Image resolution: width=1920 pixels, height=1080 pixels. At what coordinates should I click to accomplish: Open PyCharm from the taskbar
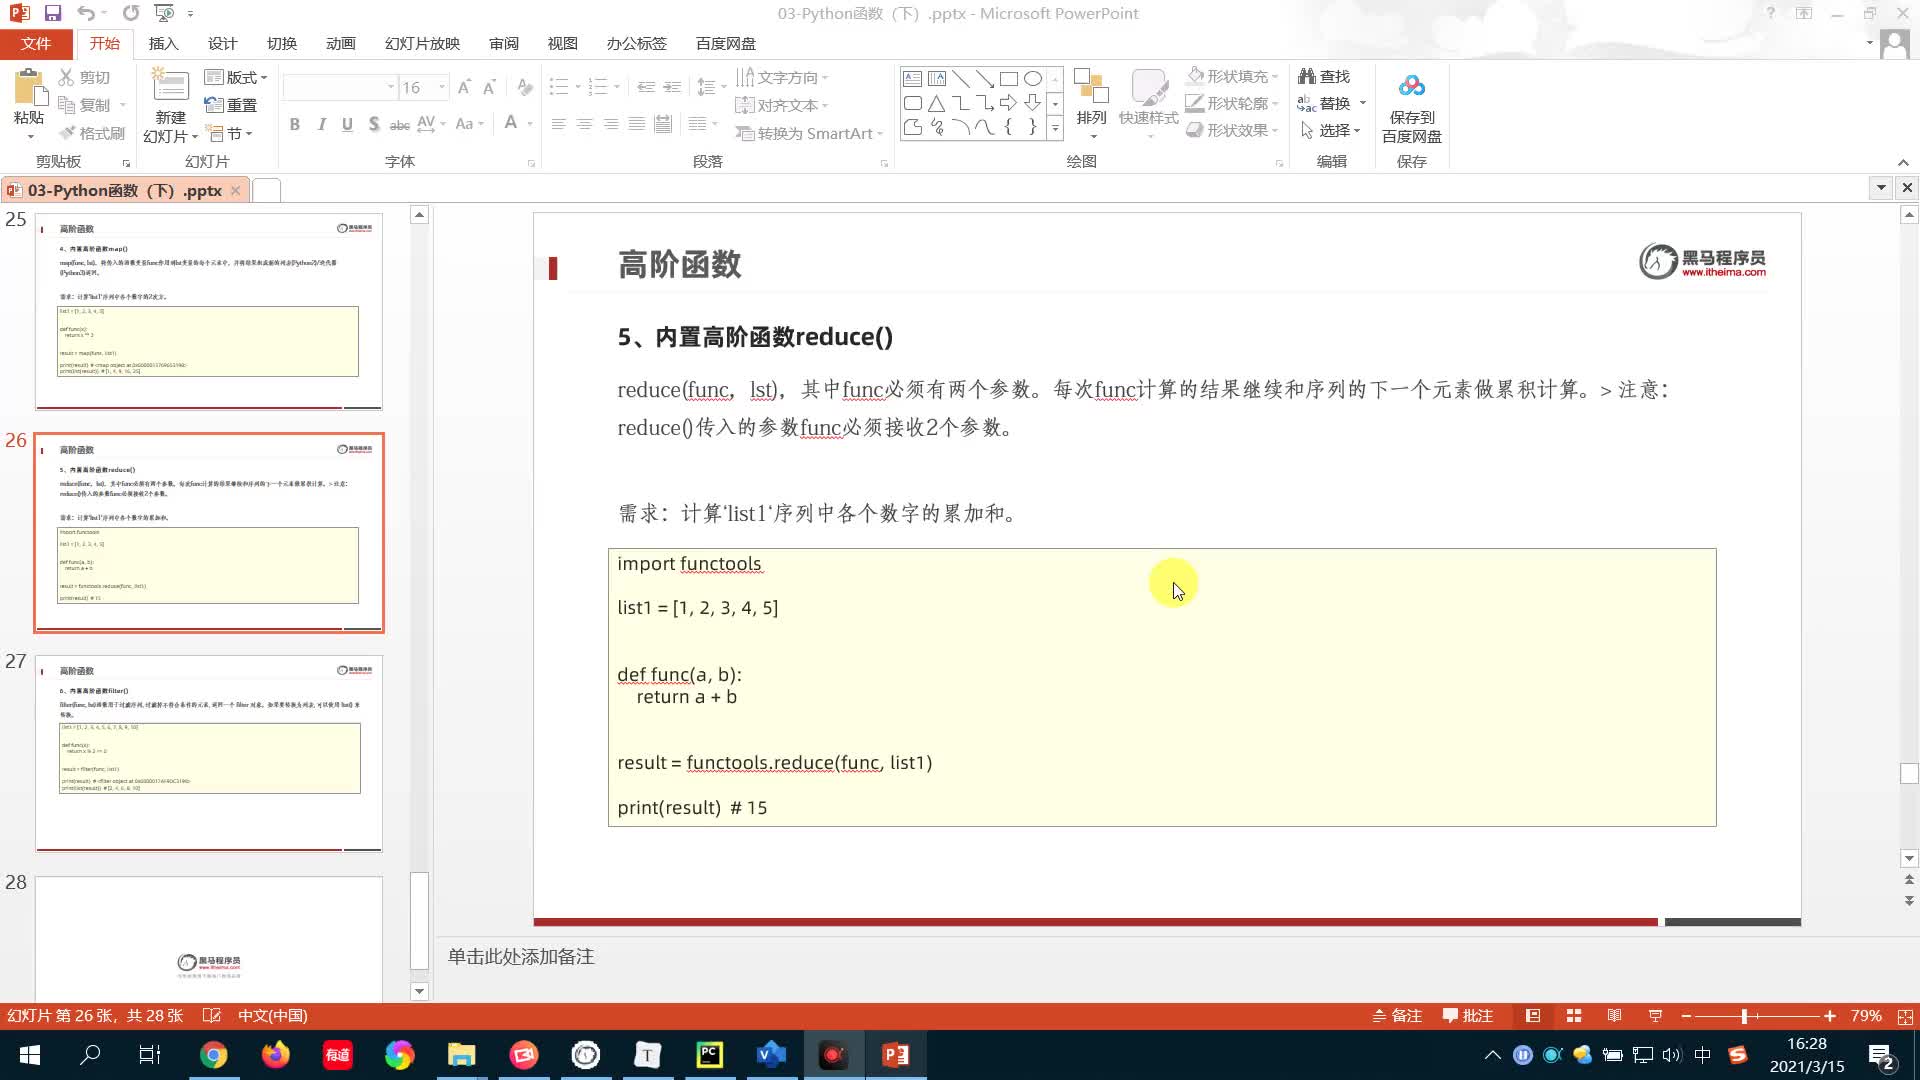[x=710, y=1055]
